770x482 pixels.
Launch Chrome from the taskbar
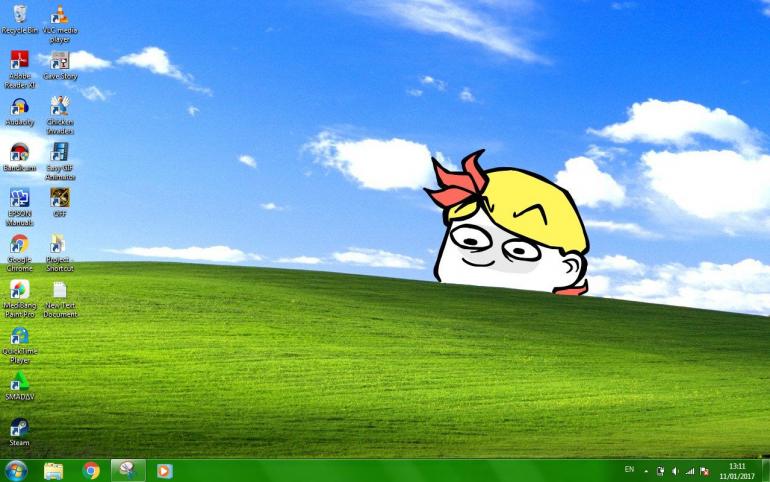tap(91, 471)
